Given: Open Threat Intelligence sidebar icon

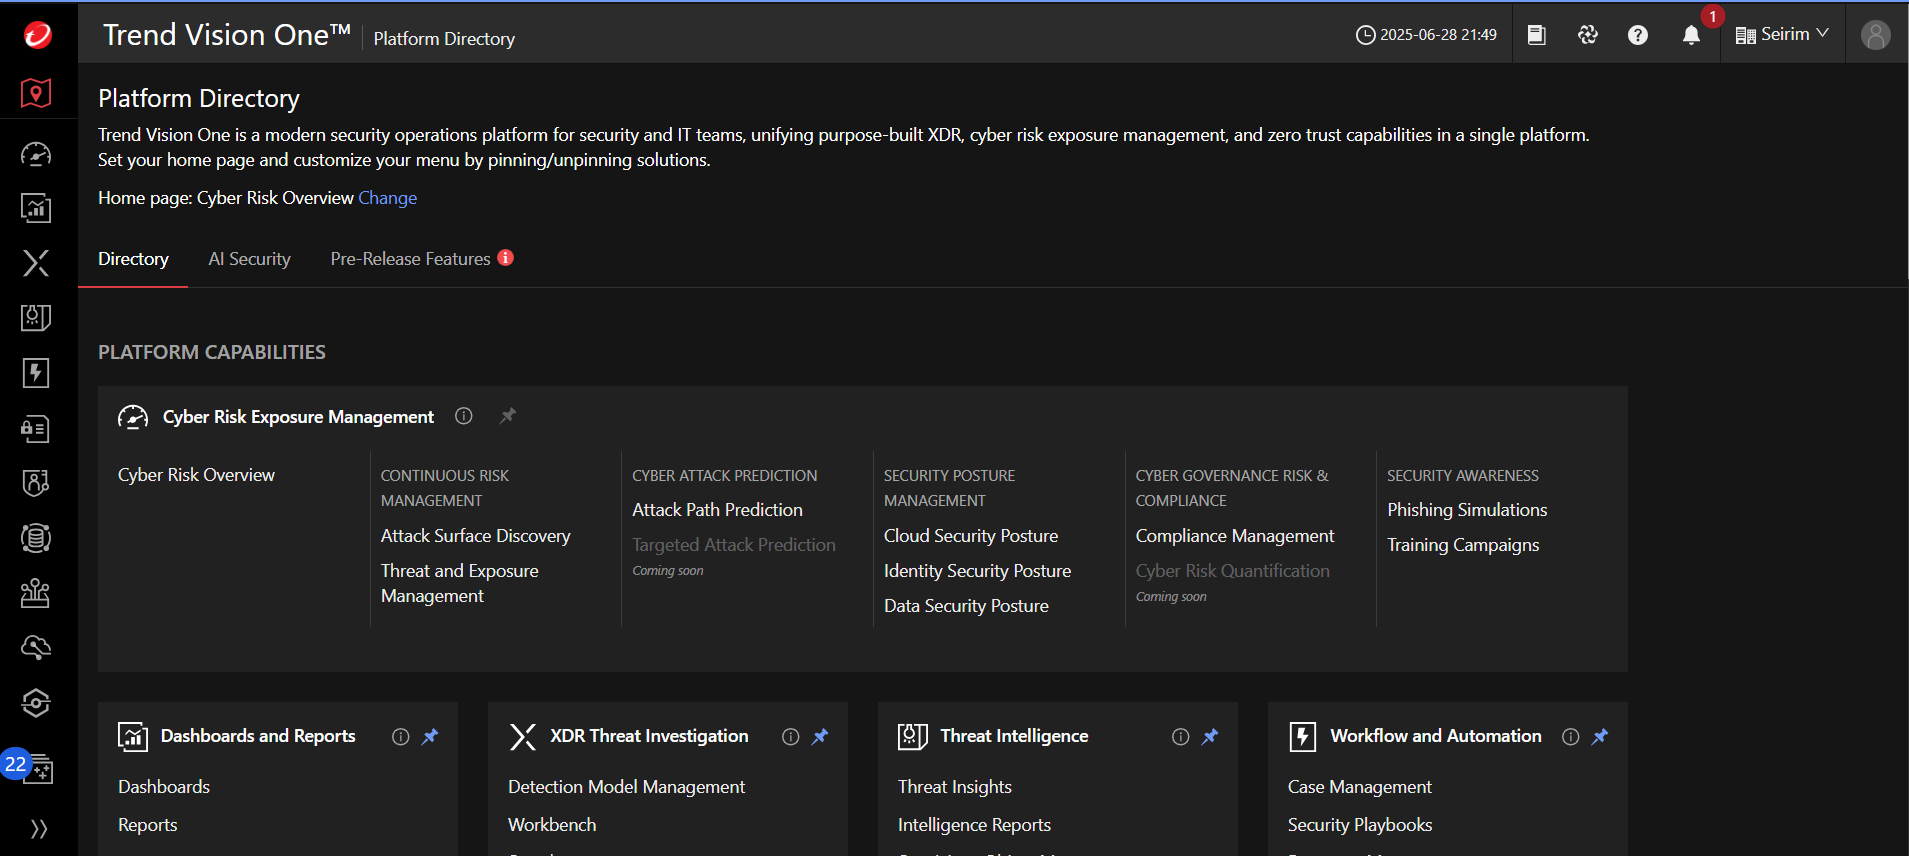Looking at the screenshot, I should [x=36, y=318].
